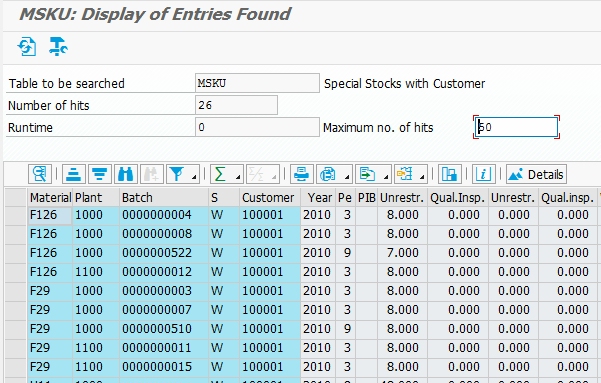Expand the Sum options dropdown arrow
The image size is (601, 383).
pos(238,176)
